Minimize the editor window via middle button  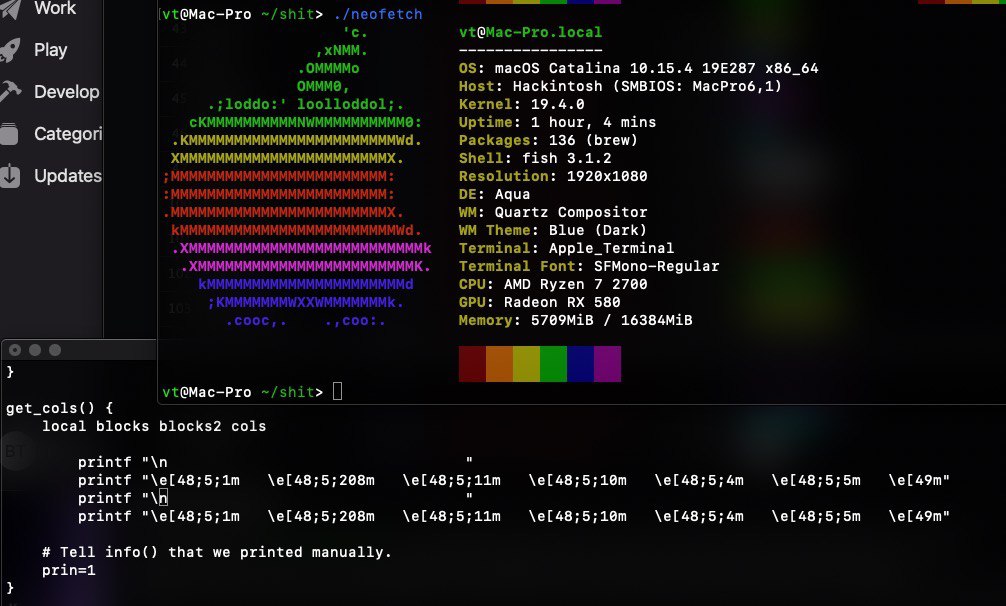coord(35,350)
